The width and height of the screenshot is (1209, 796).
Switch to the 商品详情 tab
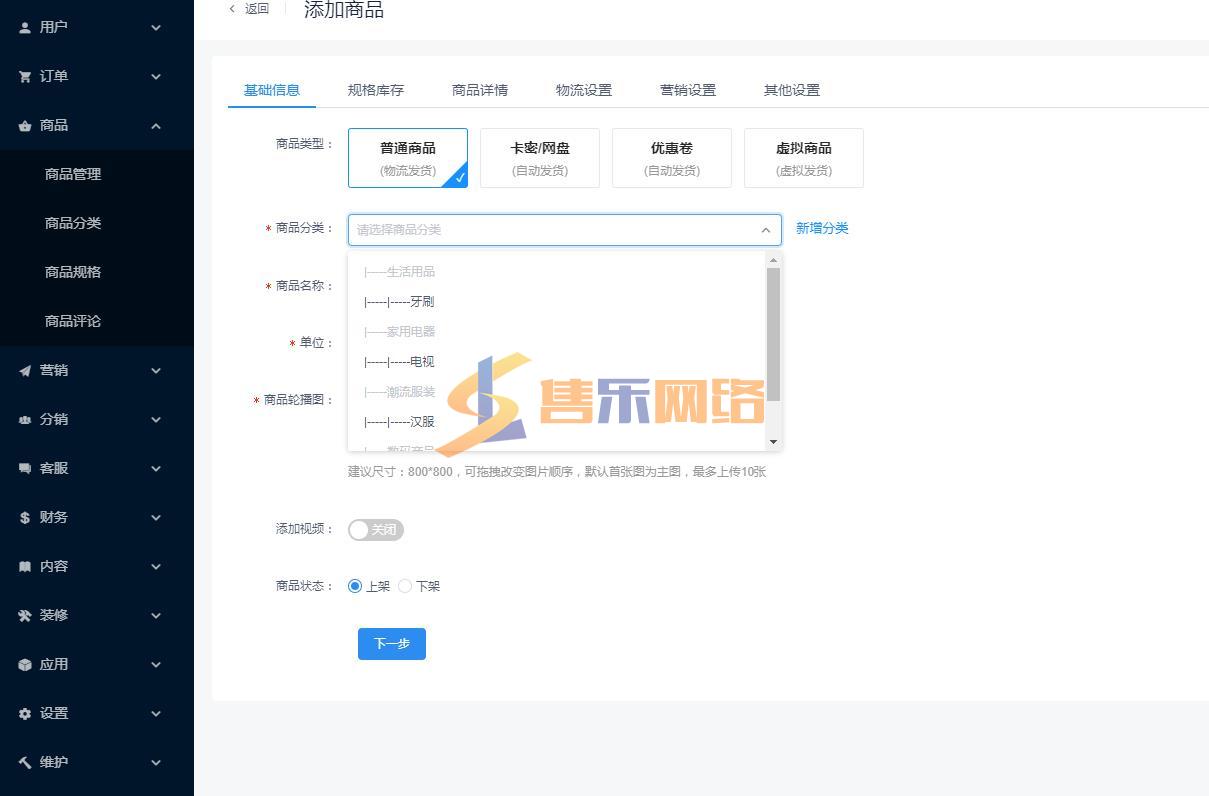coord(480,90)
